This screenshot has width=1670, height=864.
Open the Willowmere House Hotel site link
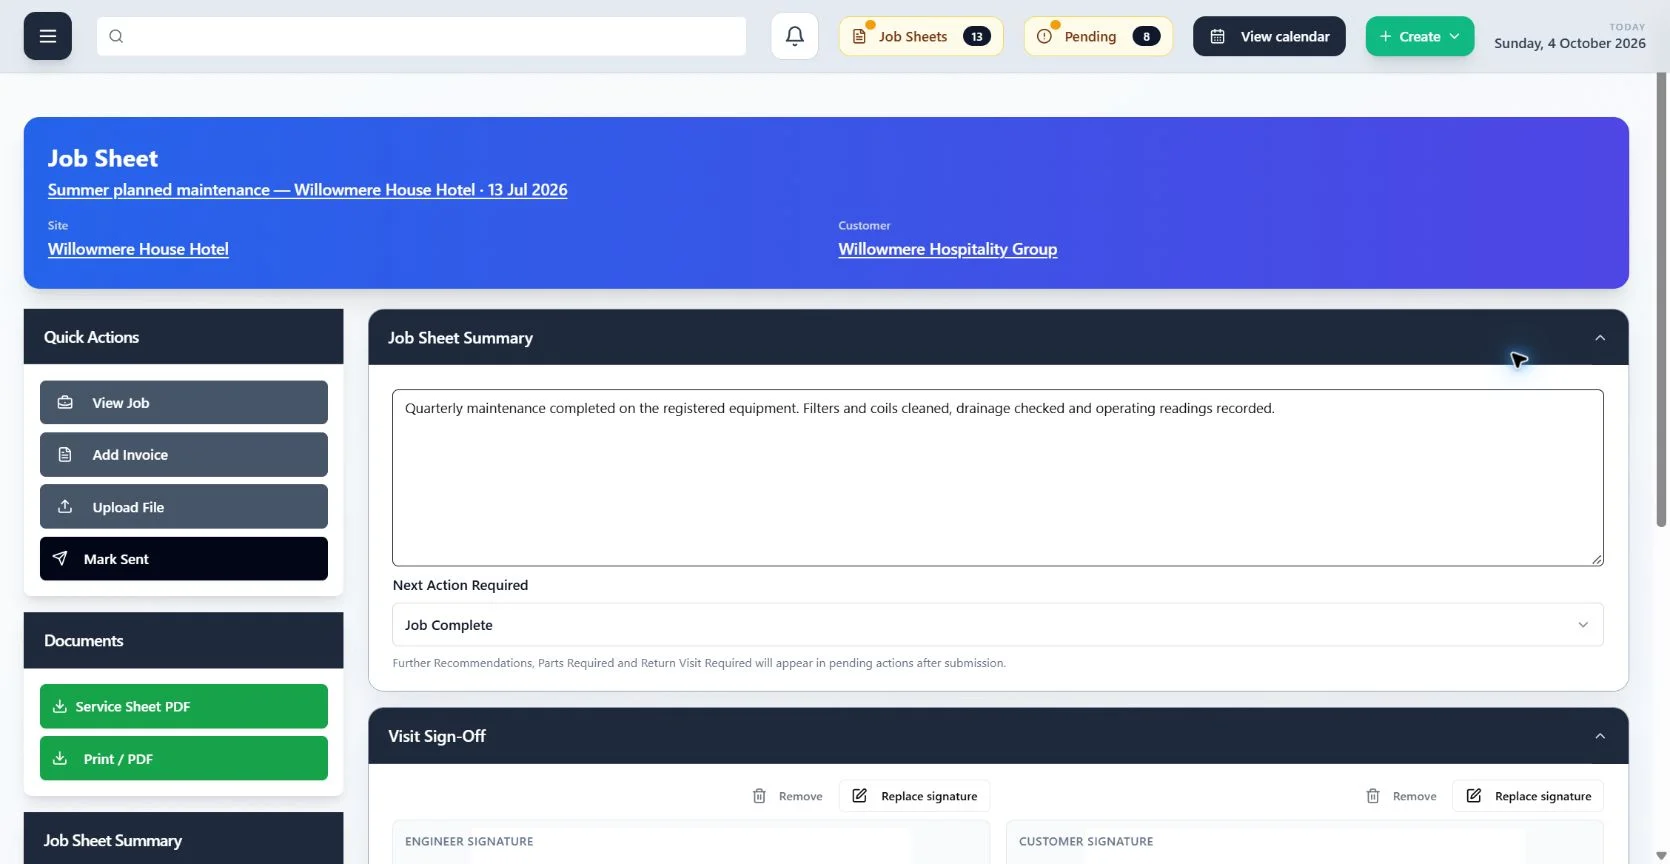(138, 249)
